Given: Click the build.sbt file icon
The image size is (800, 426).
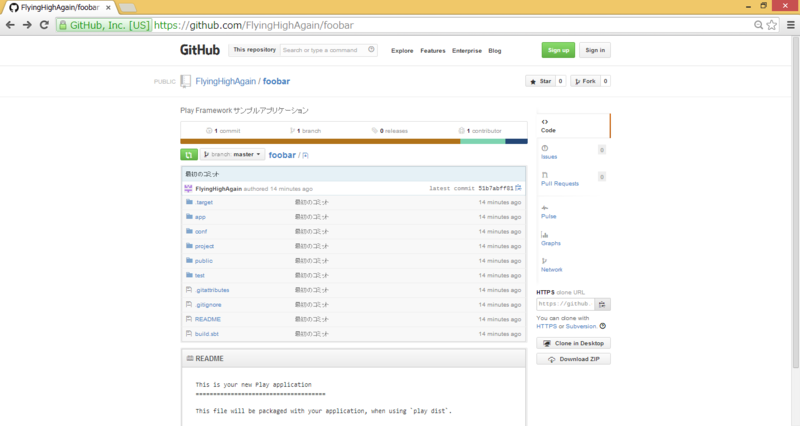Looking at the screenshot, I should tap(189, 334).
